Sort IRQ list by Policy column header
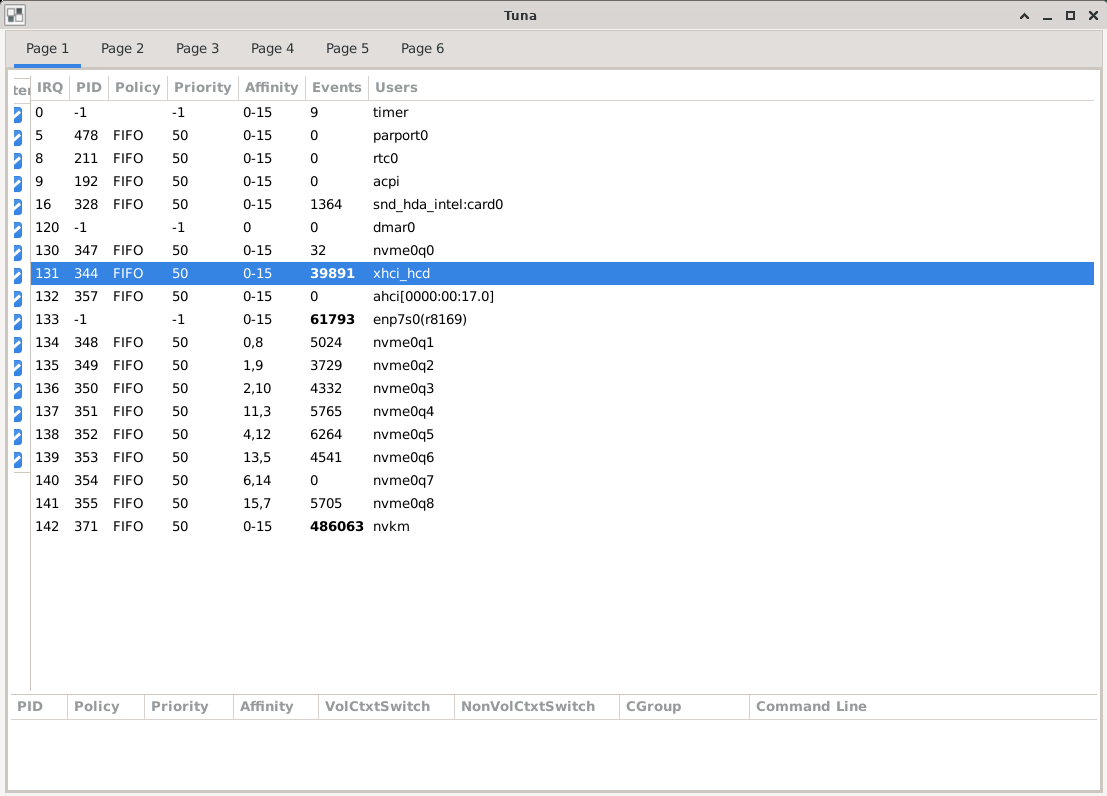This screenshot has width=1107, height=796. (x=138, y=88)
